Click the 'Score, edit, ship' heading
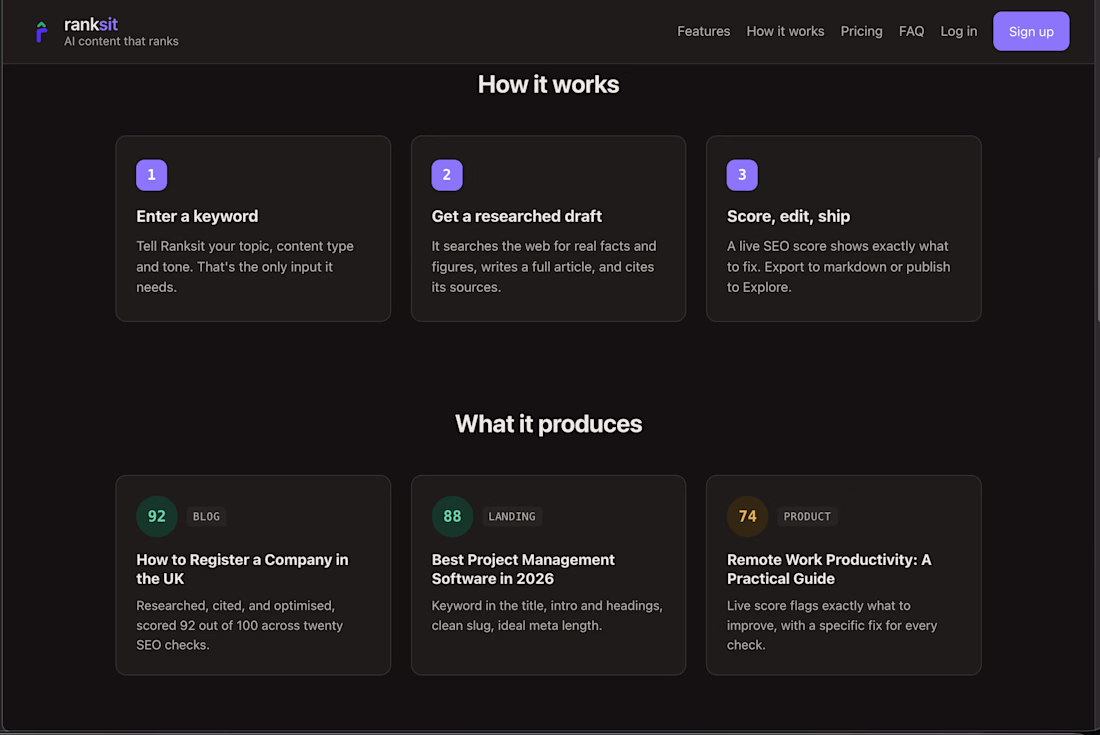This screenshot has width=1100, height=735. coord(788,216)
